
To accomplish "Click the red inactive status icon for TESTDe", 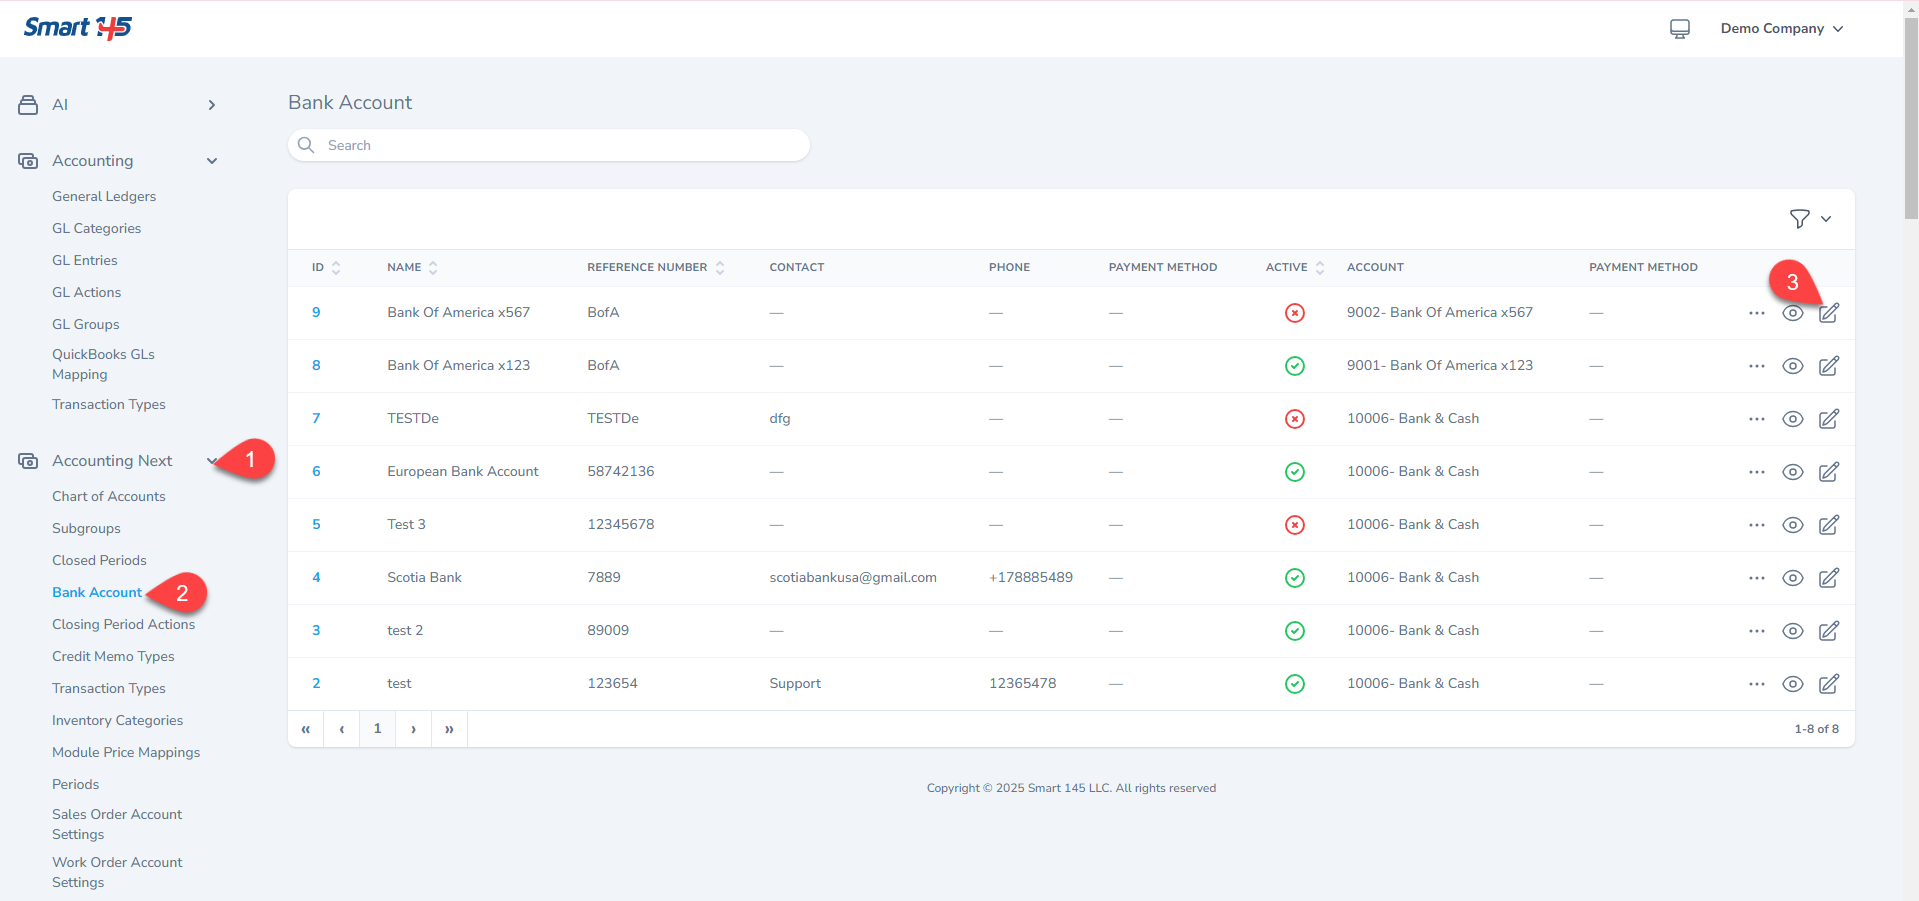I will 1294,419.
